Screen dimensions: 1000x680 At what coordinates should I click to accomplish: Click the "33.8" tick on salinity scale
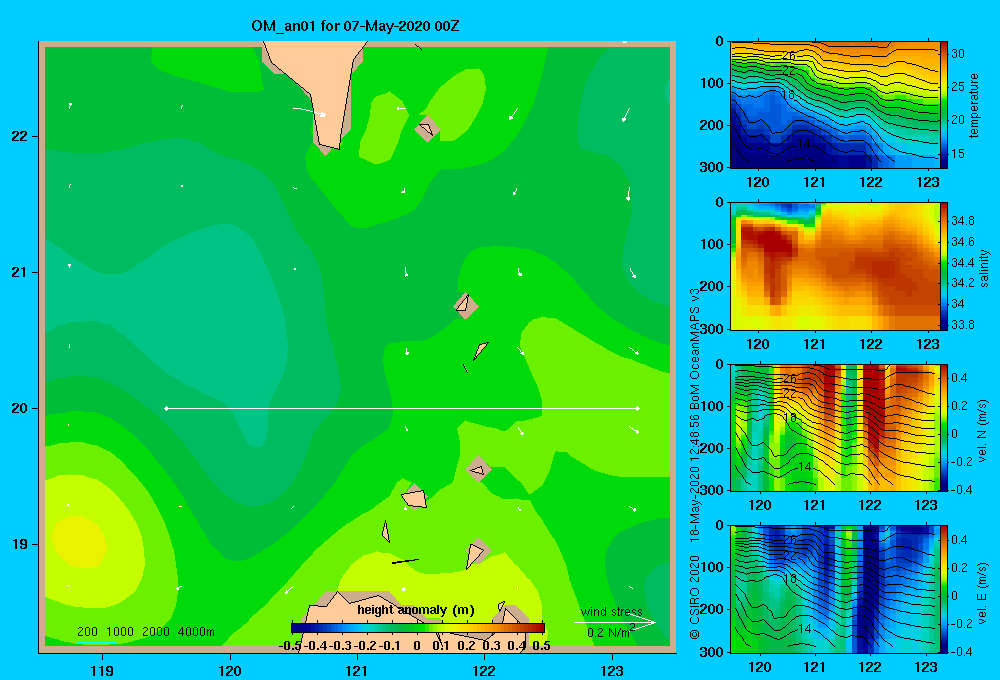[962, 325]
